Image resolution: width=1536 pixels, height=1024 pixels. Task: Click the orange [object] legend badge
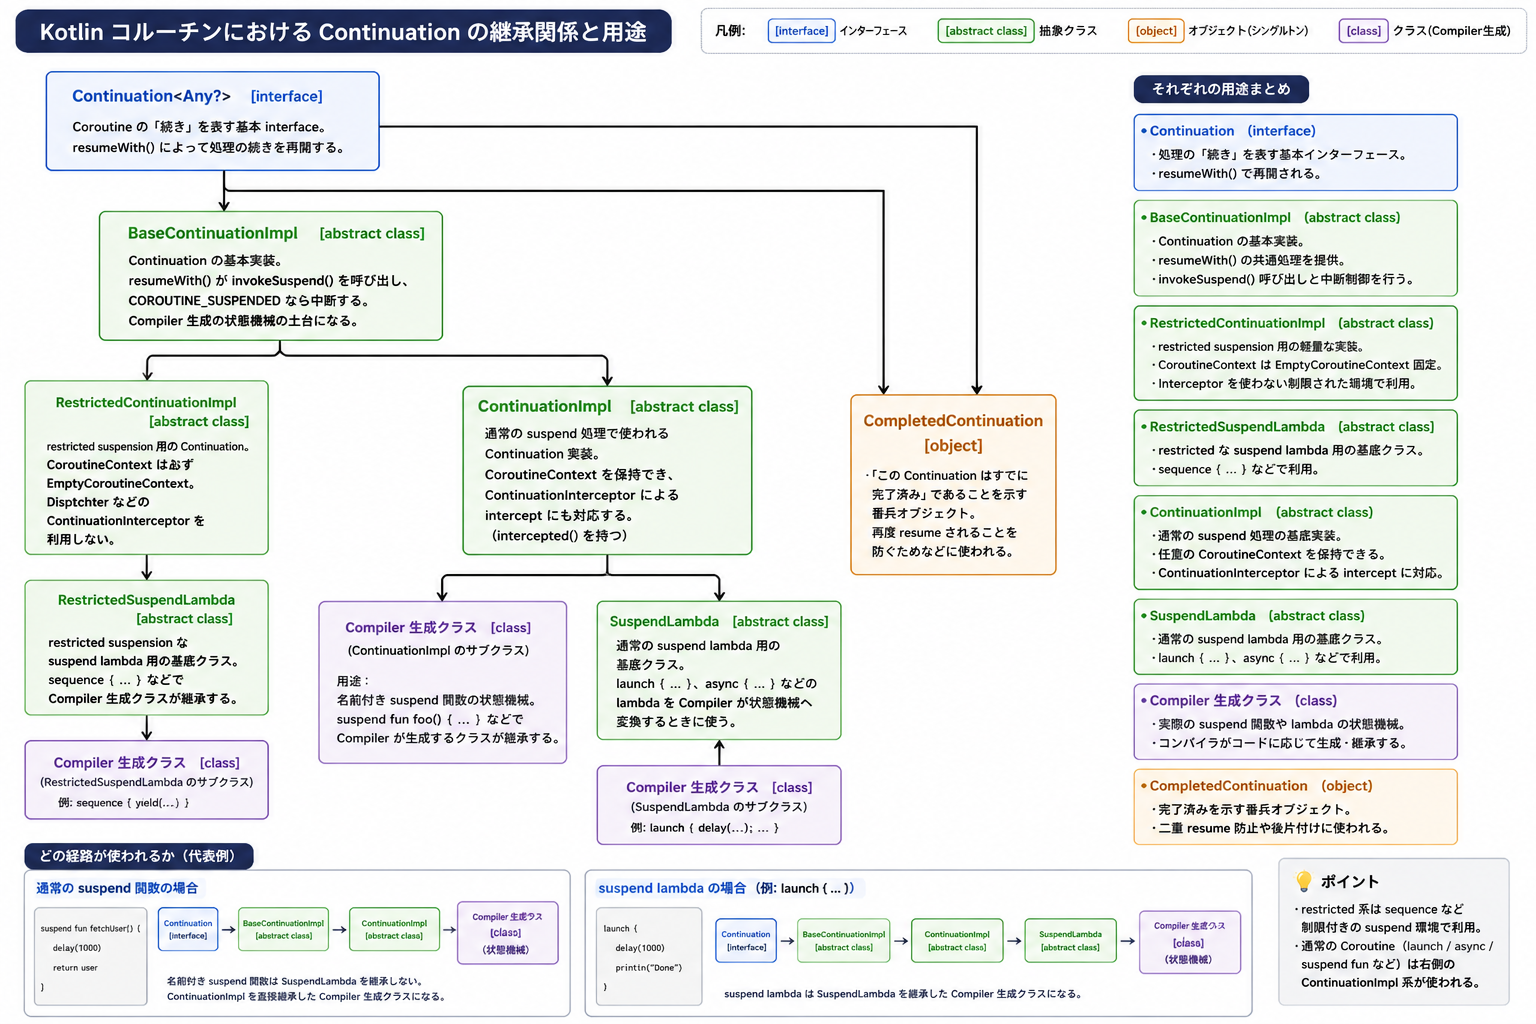click(x=1156, y=31)
